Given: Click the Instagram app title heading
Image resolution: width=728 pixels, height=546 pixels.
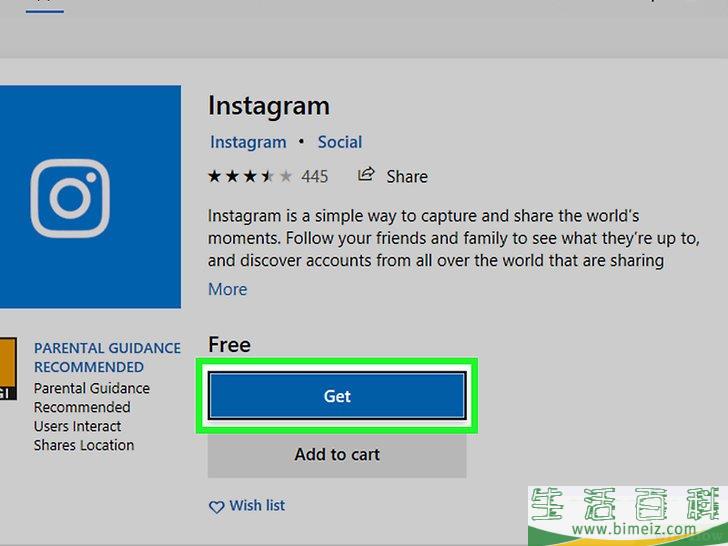Looking at the screenshot, I should [269, 106].
